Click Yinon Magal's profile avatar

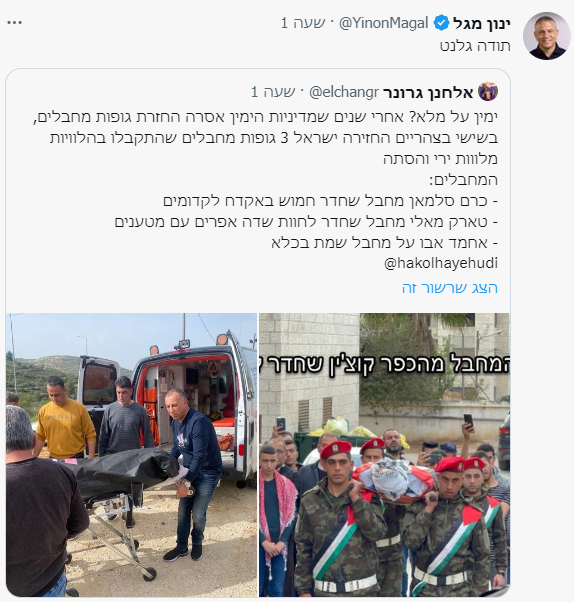tap(546, 36)
